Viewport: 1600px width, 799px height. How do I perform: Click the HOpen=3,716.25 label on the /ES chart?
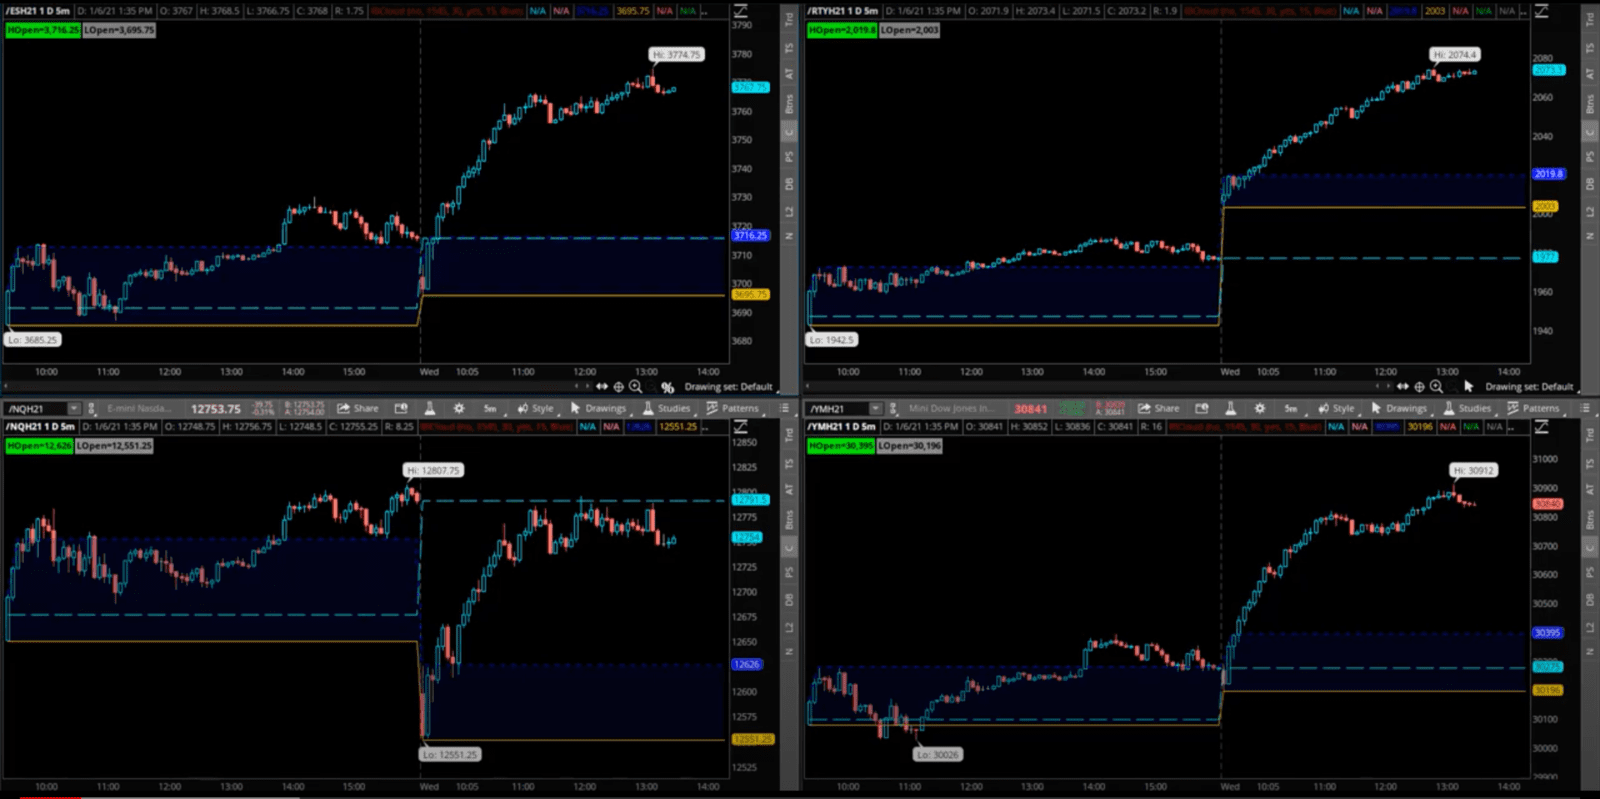point(43,30)
